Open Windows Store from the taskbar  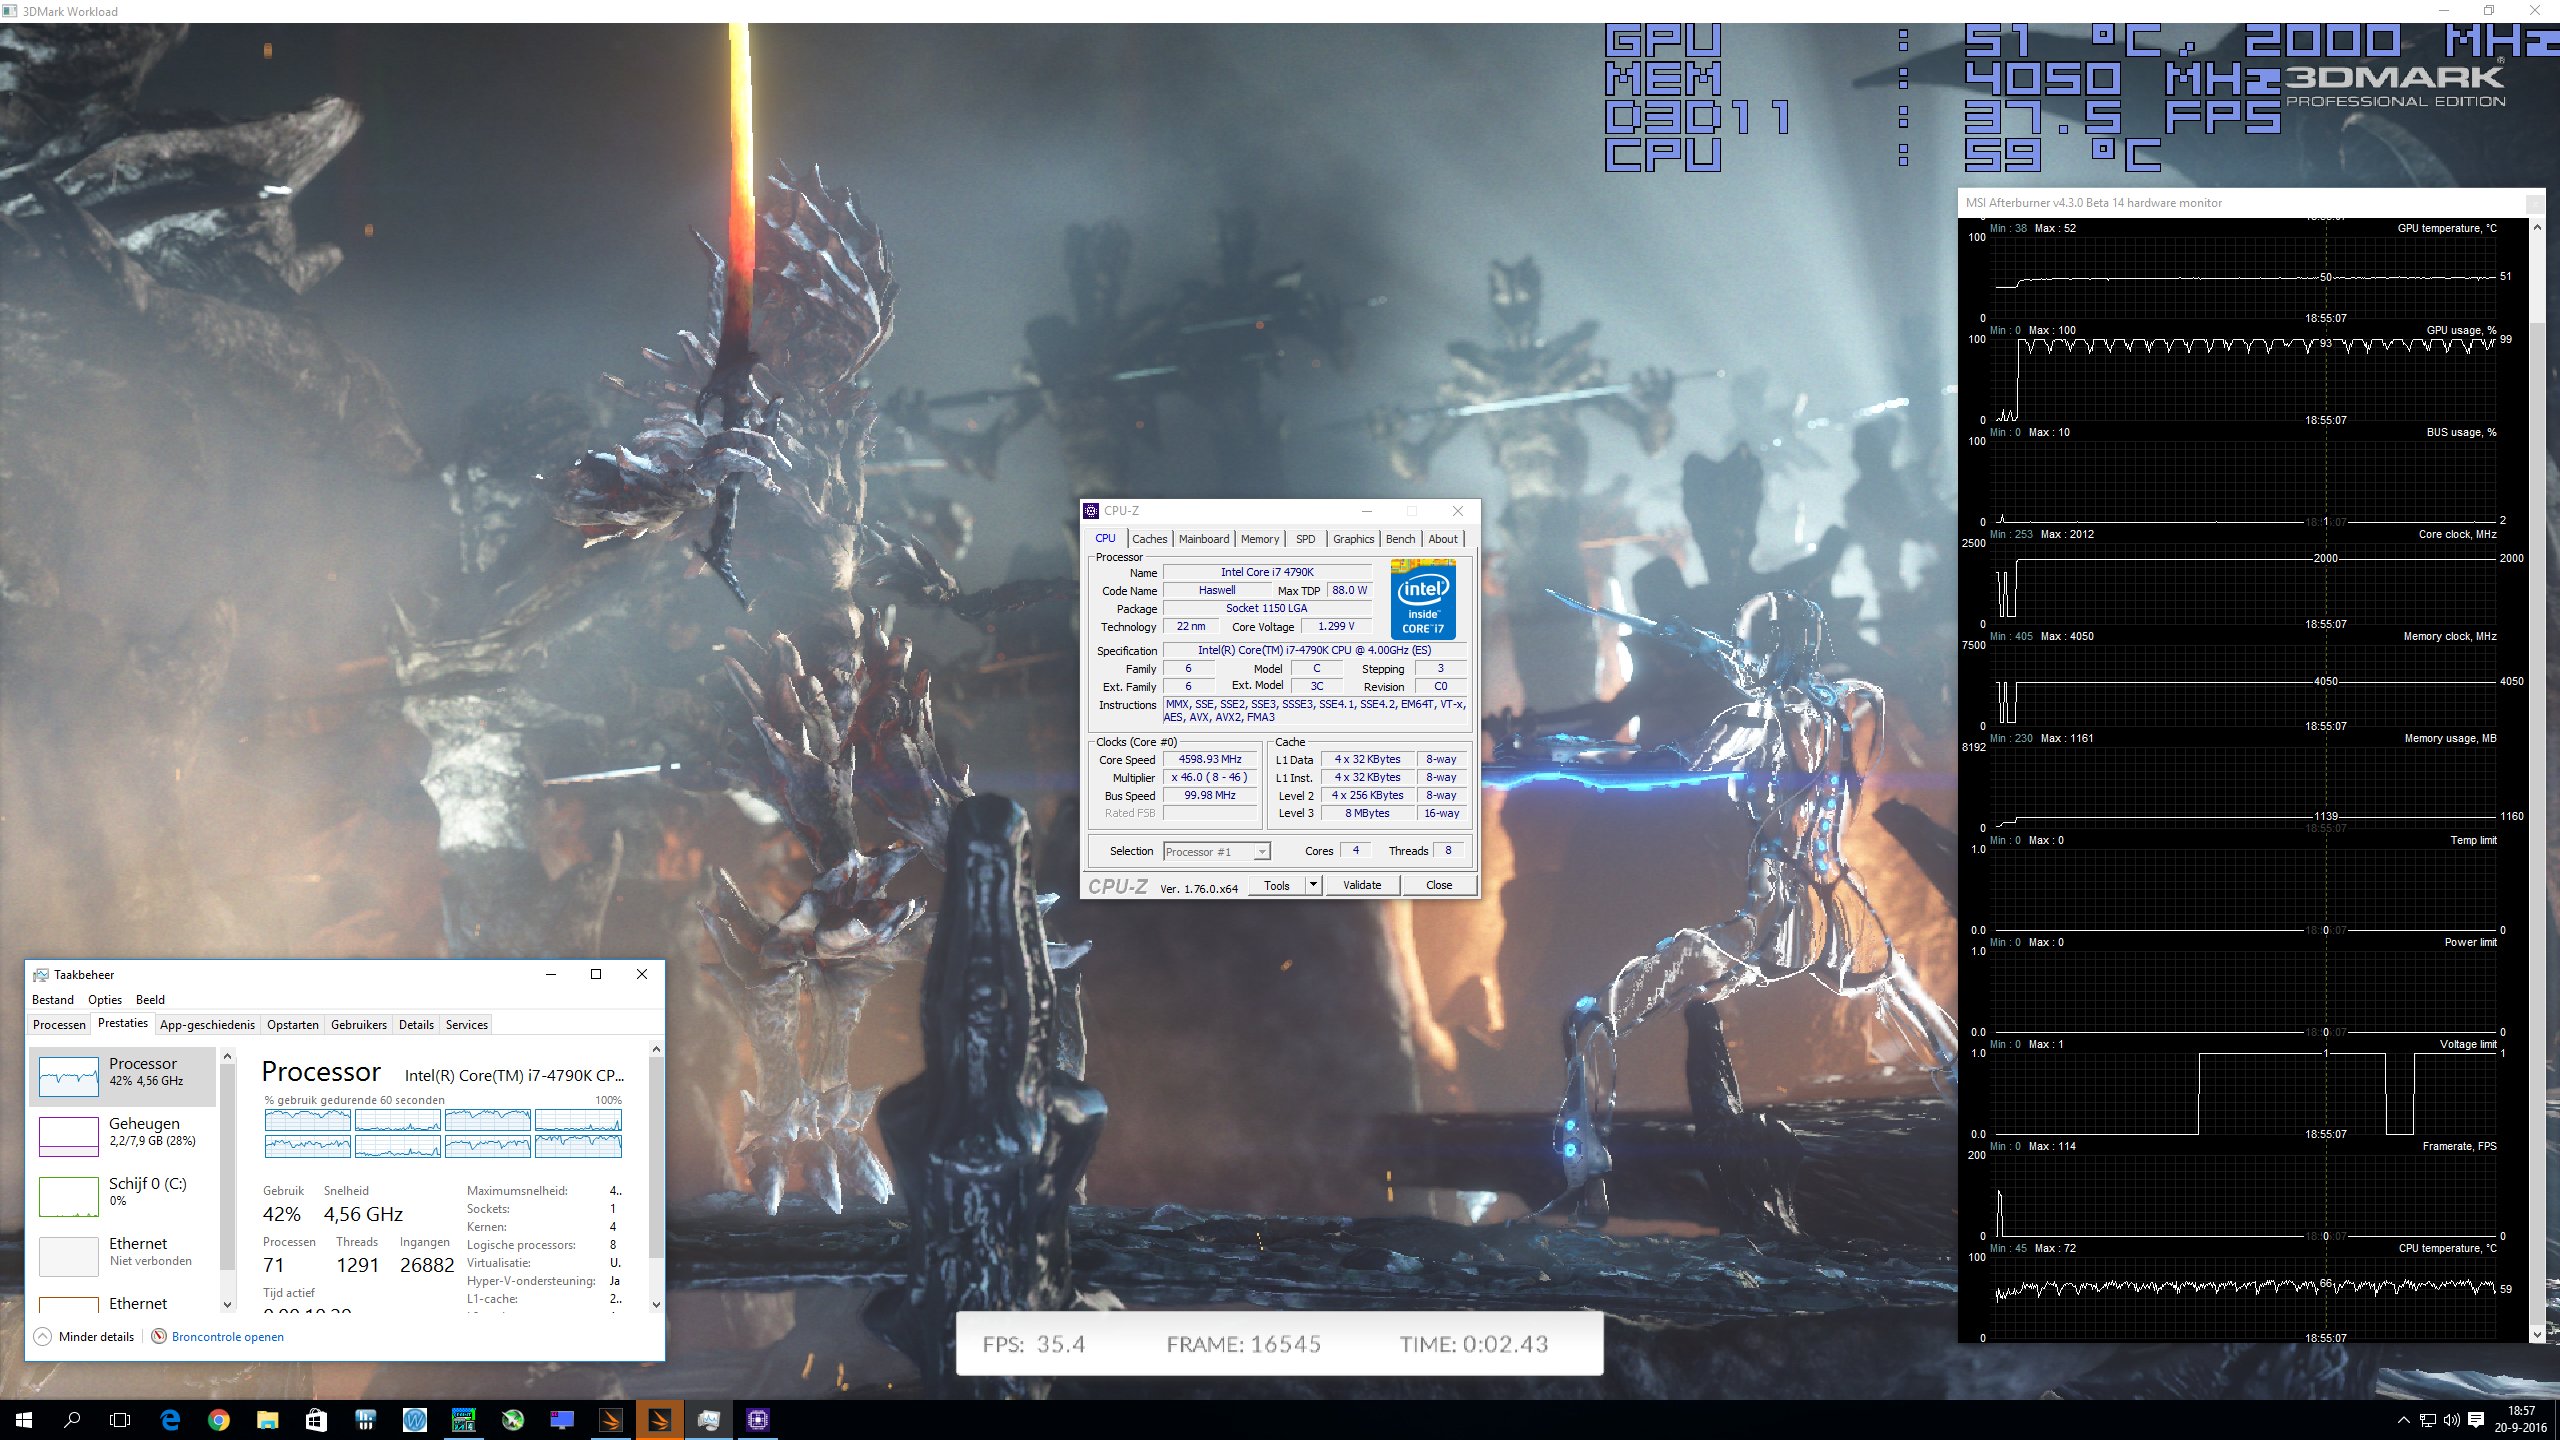[316, 1419]
